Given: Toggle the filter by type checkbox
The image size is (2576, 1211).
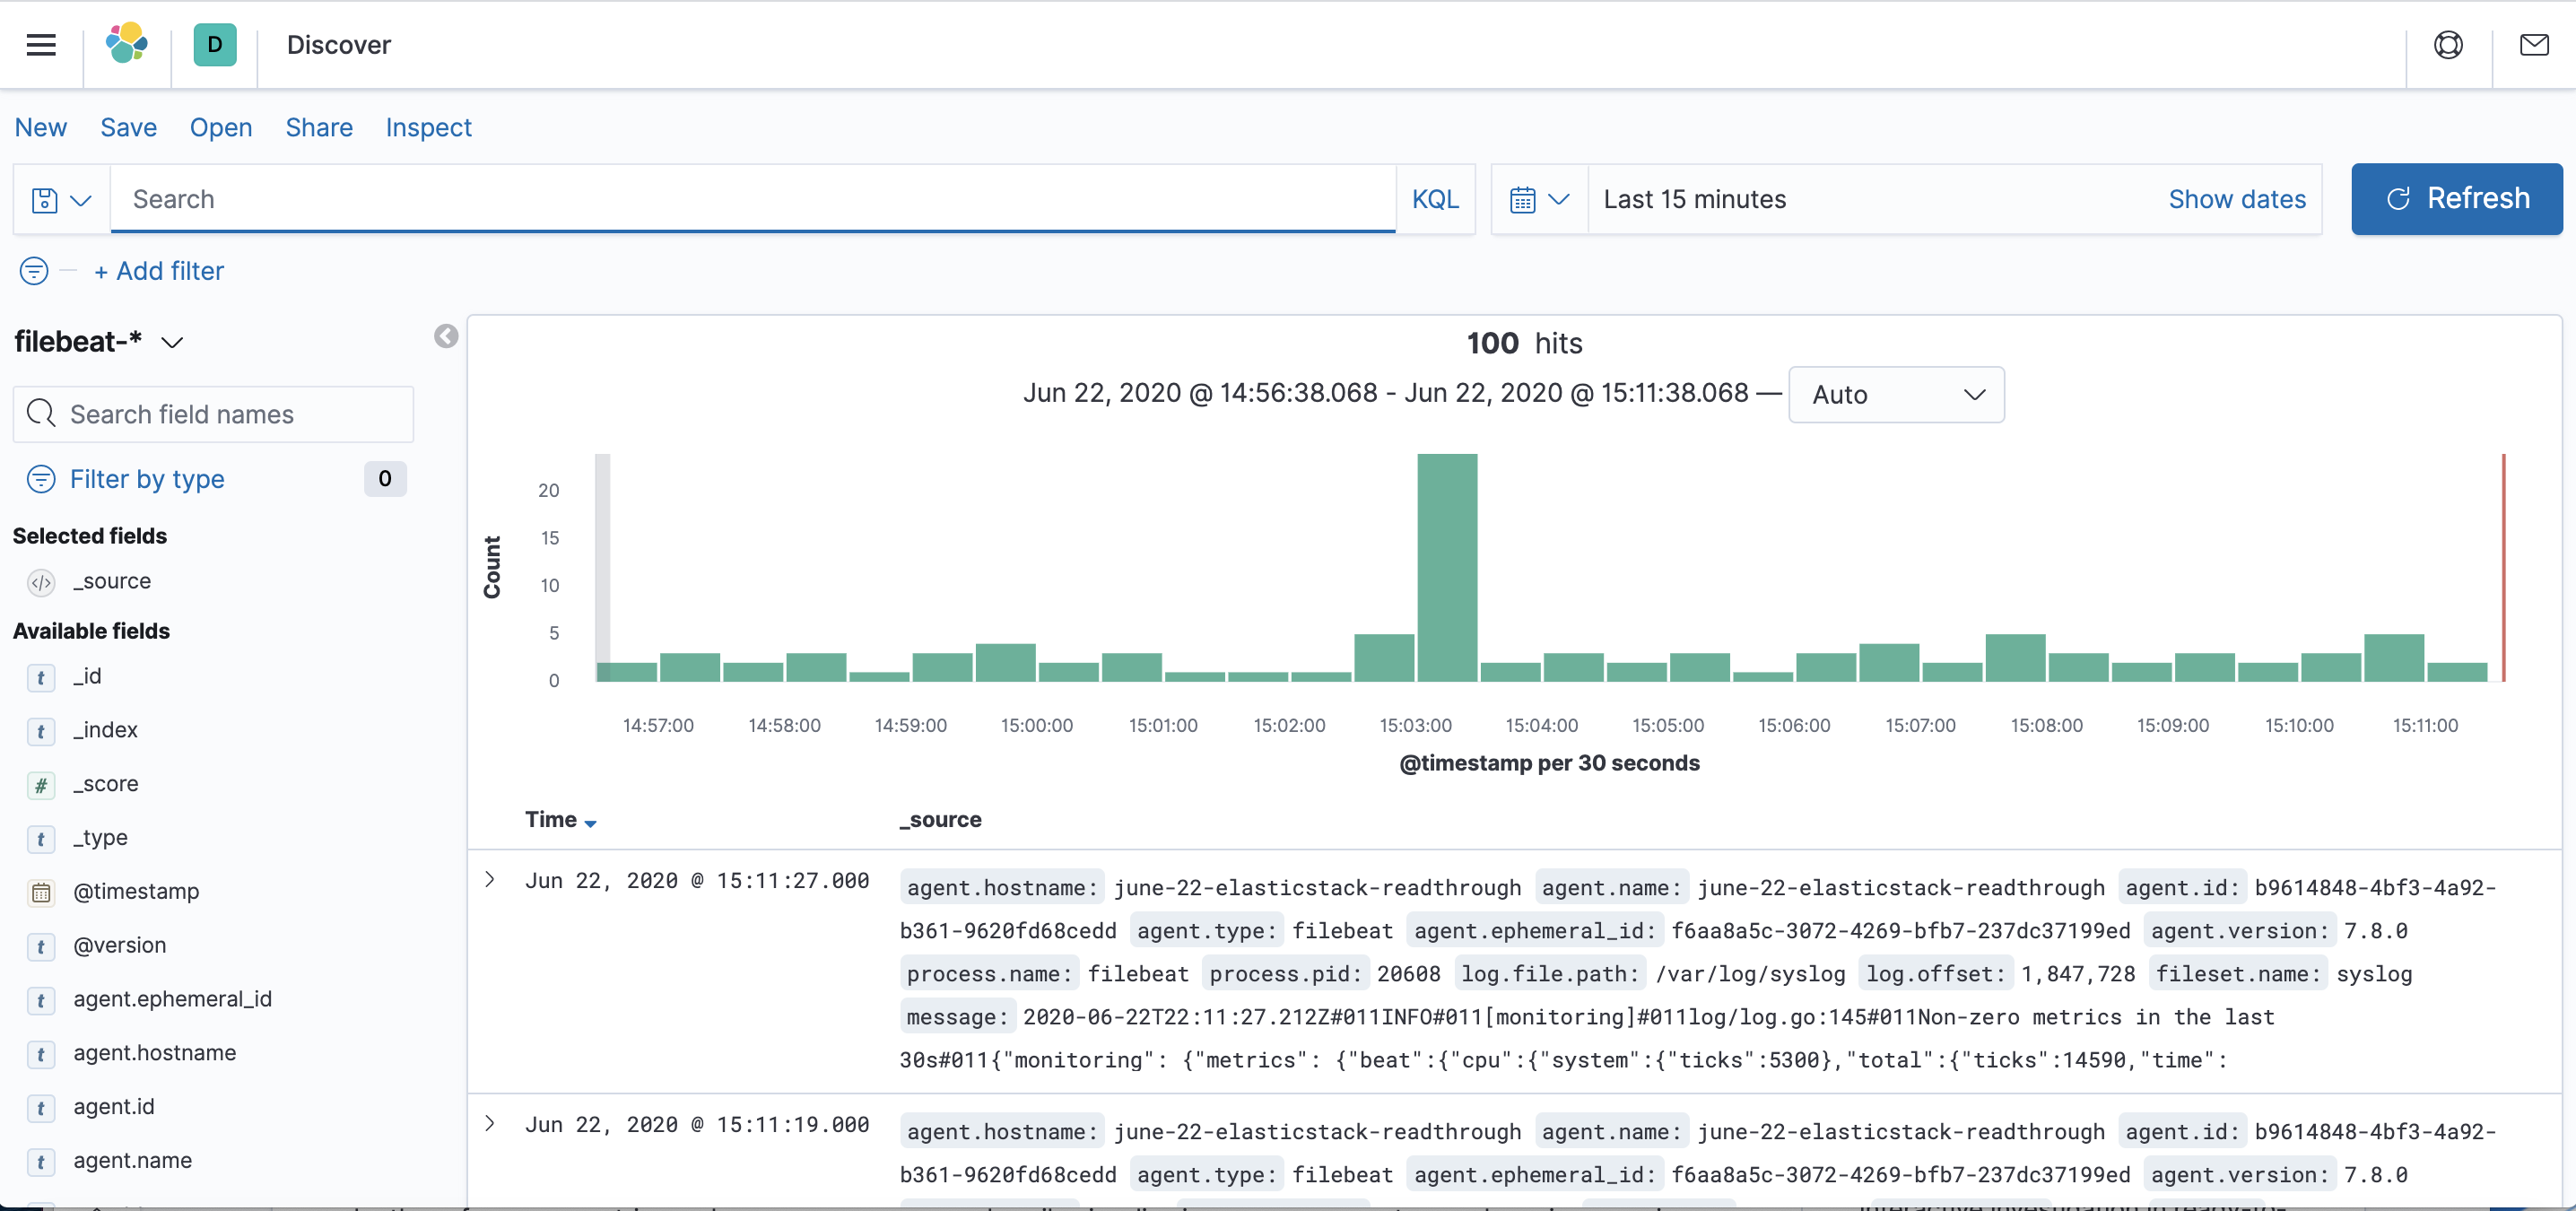Looking at the screenshot, I should pos(144,480).
